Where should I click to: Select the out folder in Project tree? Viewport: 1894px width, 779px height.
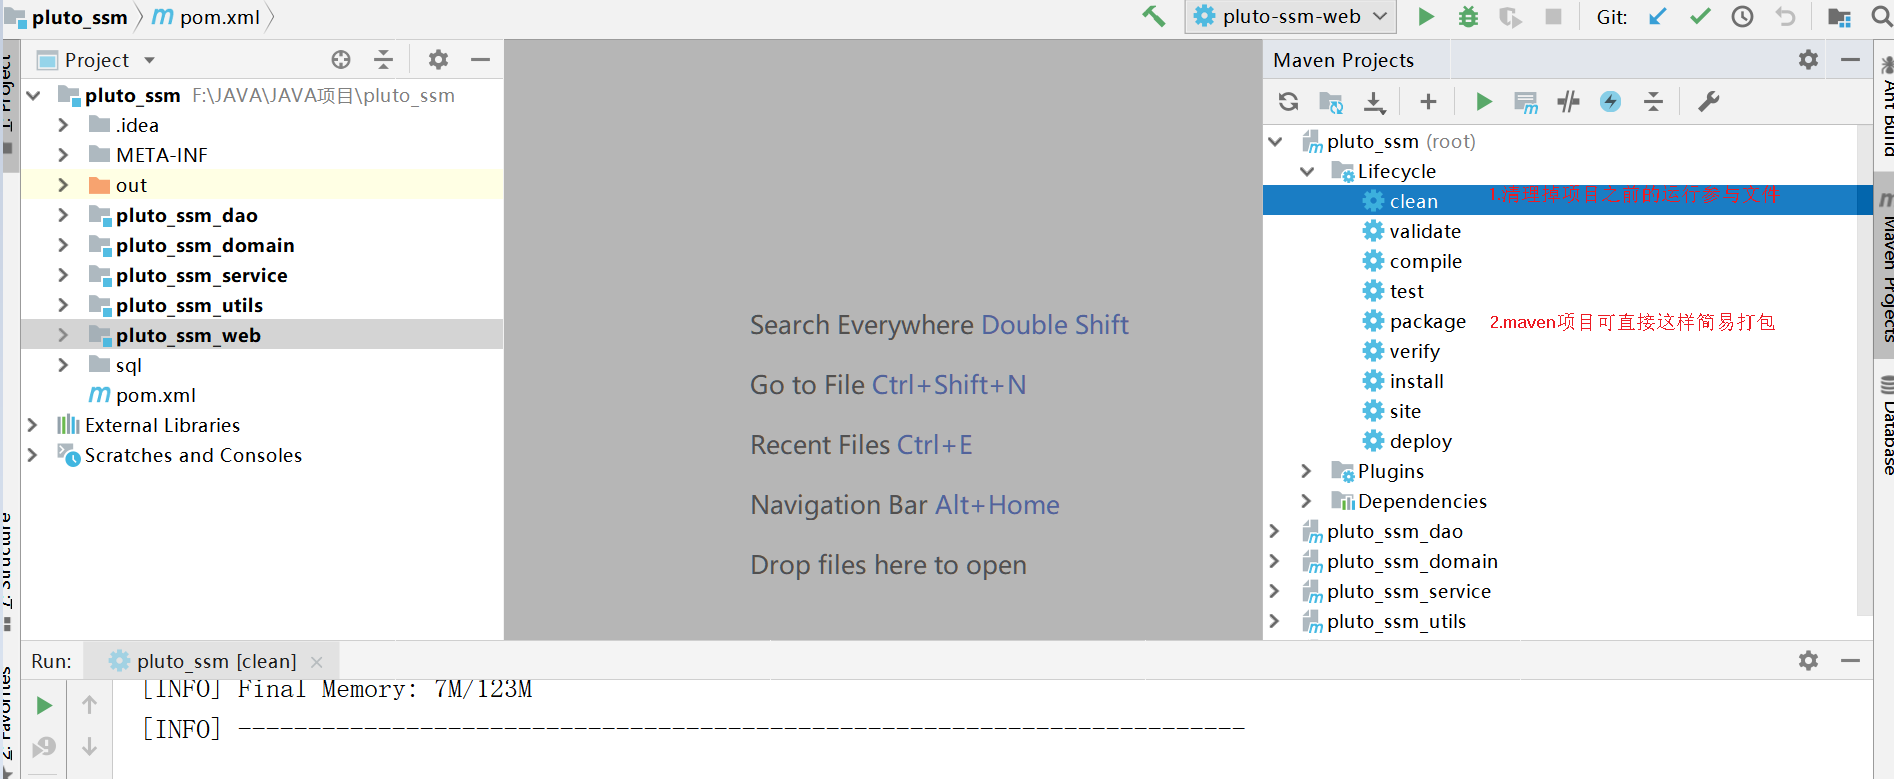coord(131,185)
